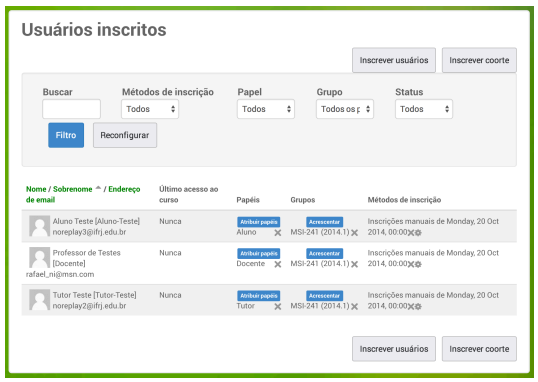Remove Tutor Teste from group MSI-241
The height and width of the screenshot is (382, 538).
tap(354, 306)
